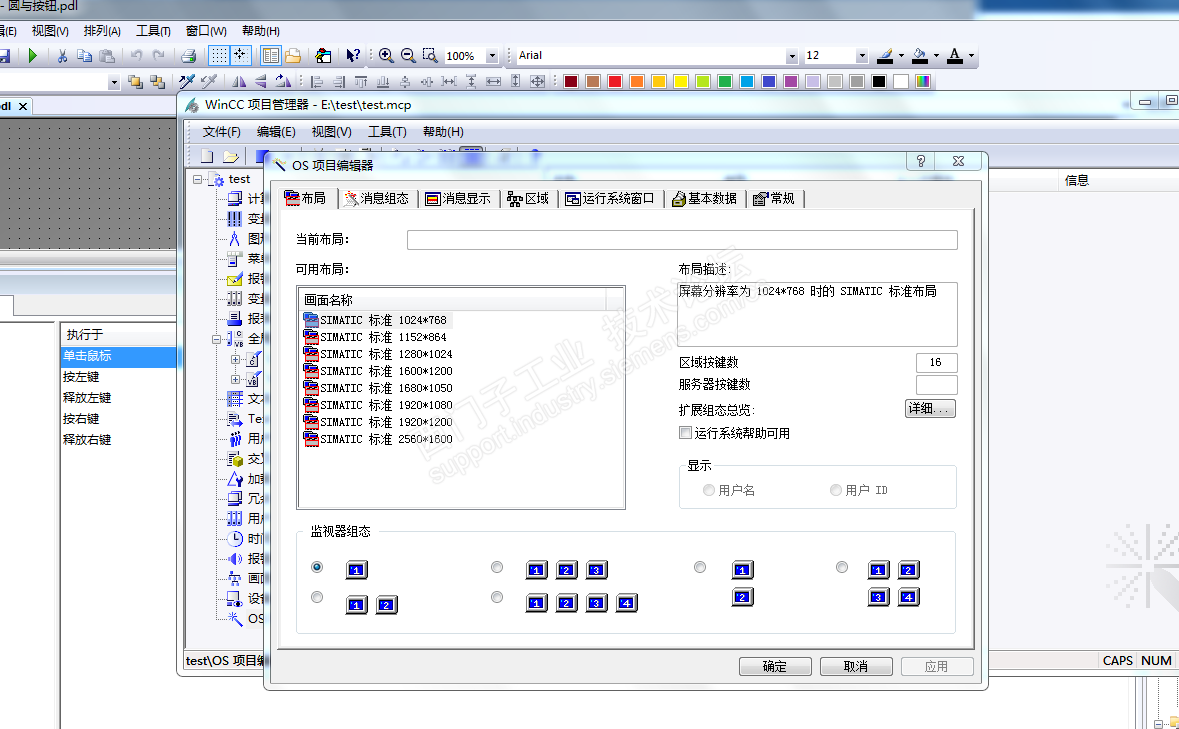Open the custom color palette swatch
Image resolution: width=1179 pixels, height=729 pixels.
click(923, 81)
